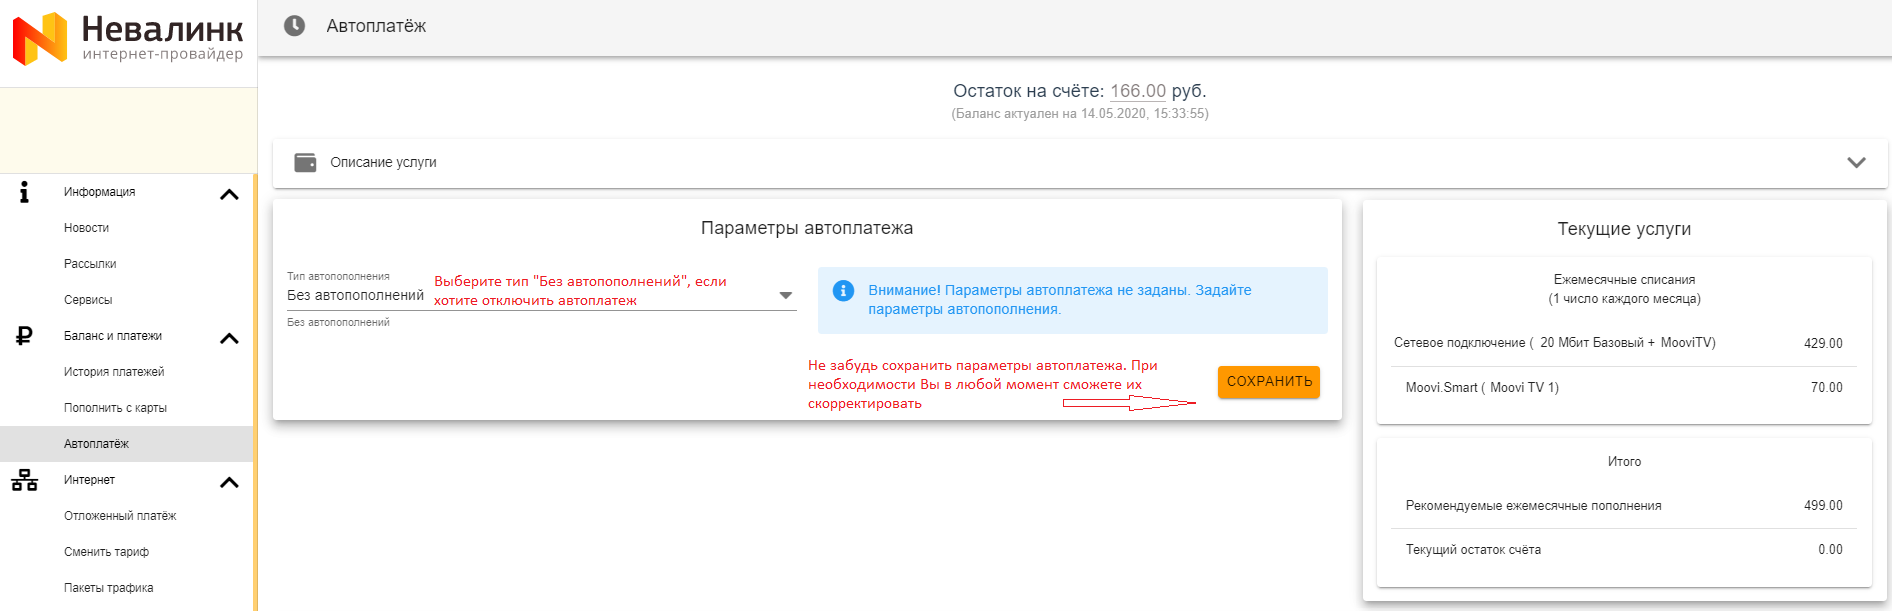1892x611 pixels.
Task: Click the ruble icon for Баланс и платежи
Action: (25, 336)
